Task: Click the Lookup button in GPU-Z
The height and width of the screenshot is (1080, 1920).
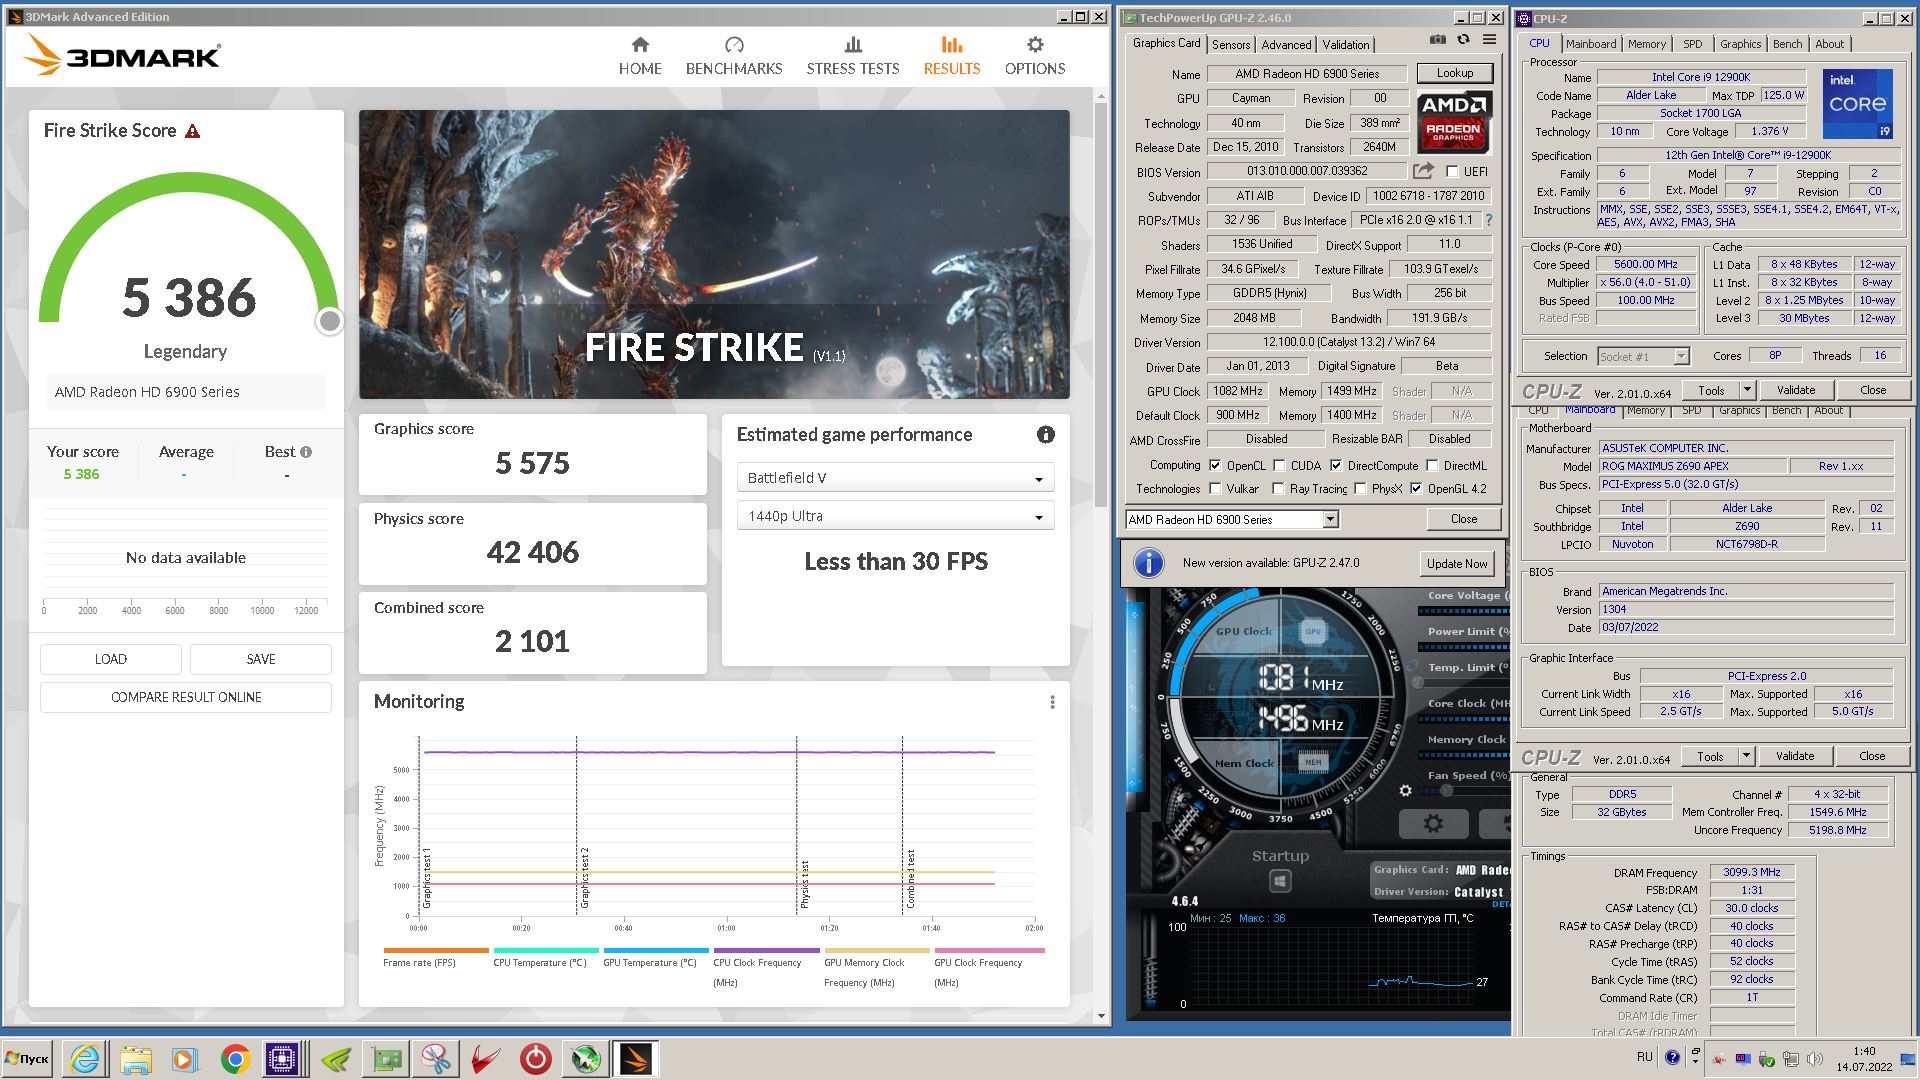Action: (1455, 73)
